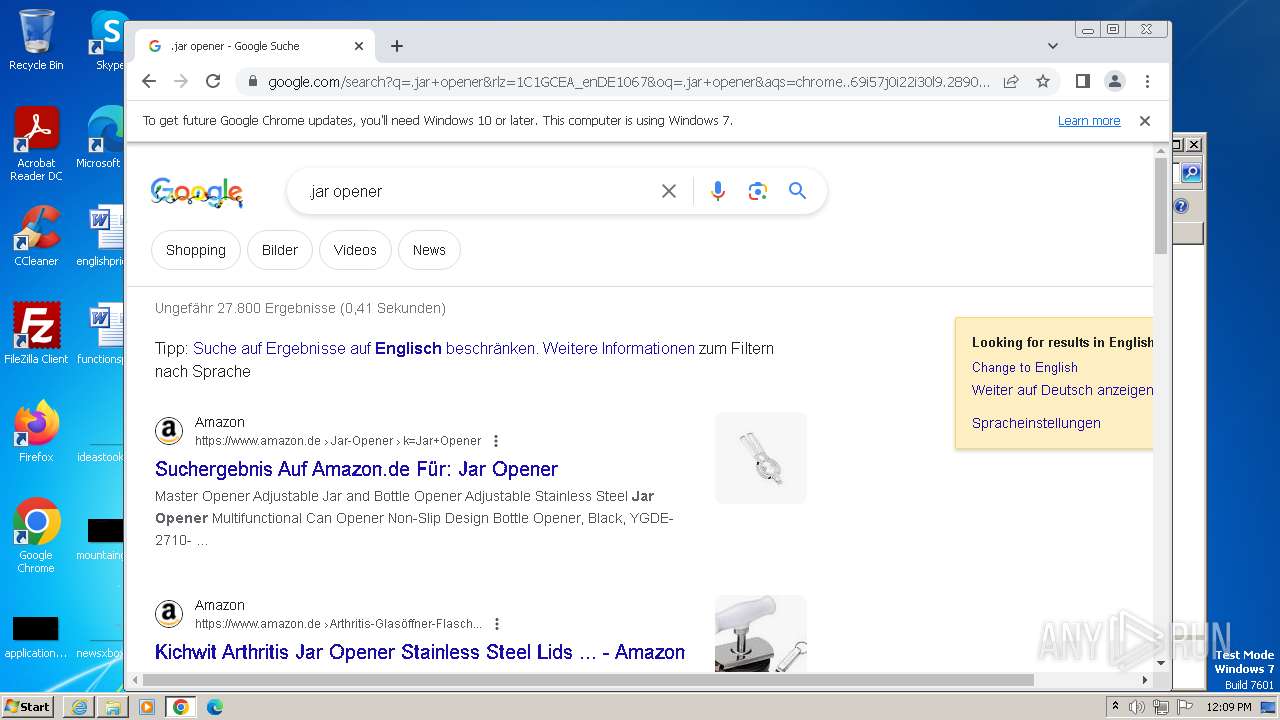Open more options for second Amazon result
This screenshot has width=1280, height=720.
click(497, 624)
